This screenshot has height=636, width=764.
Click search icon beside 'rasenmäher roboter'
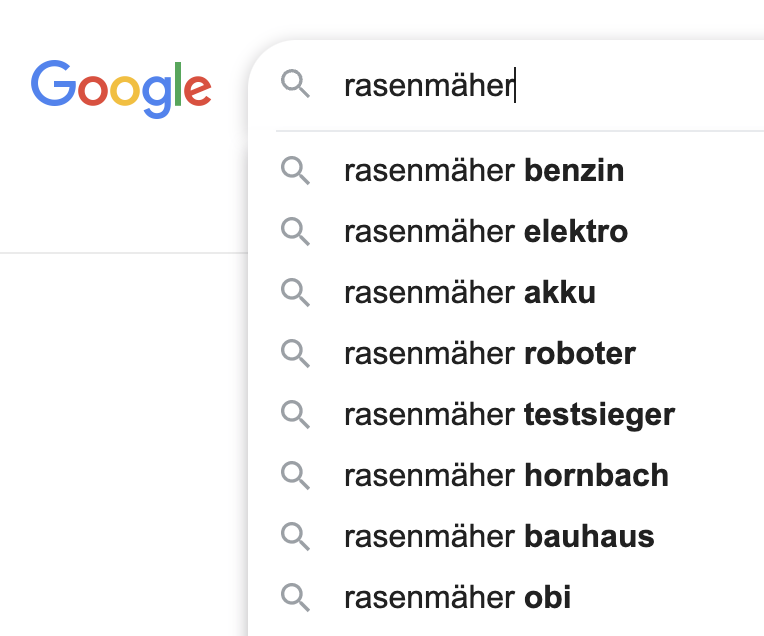[295, 354]
